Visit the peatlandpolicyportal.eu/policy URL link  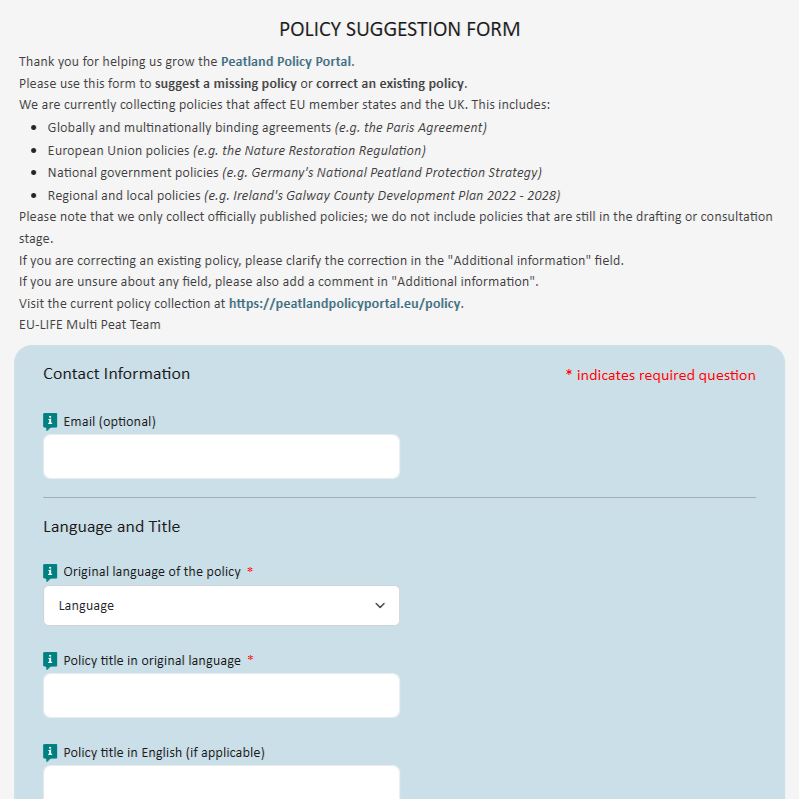point(345,303)
